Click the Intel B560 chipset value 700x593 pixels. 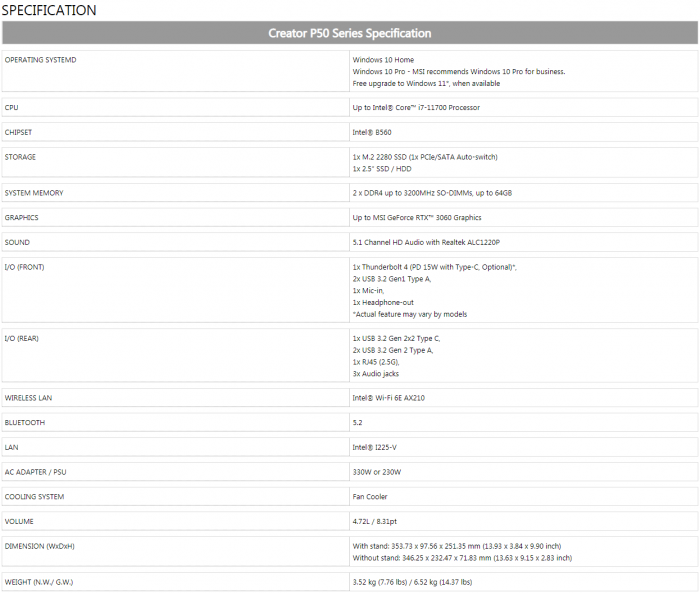(x=372, y=132)
